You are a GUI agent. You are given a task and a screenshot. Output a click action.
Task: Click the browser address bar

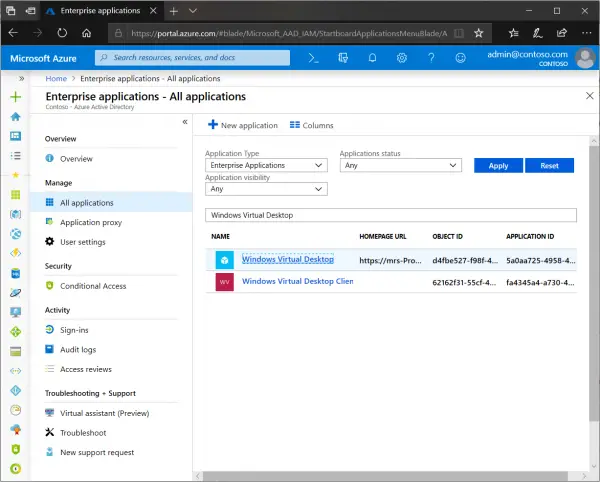point(289,34)
